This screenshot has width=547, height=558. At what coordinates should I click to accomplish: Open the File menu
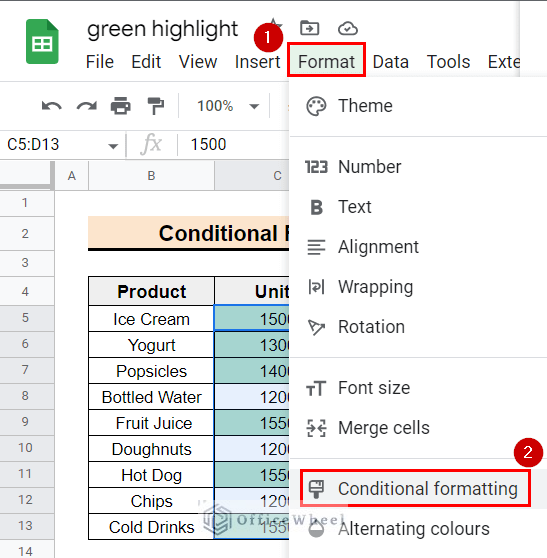100,62
